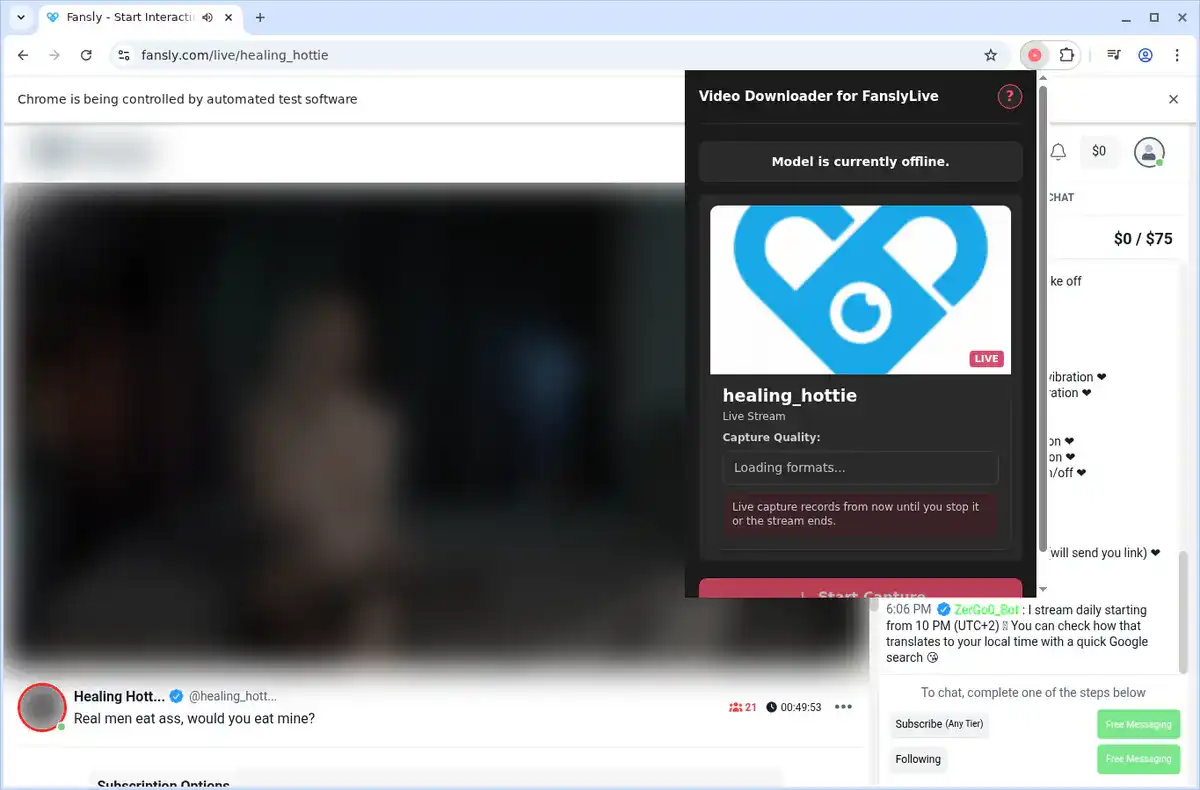Image resolution: width=1200 pixels, height=790 pixels.
Task: Dismiss the automated test software notice
Action: [1174, 99]
